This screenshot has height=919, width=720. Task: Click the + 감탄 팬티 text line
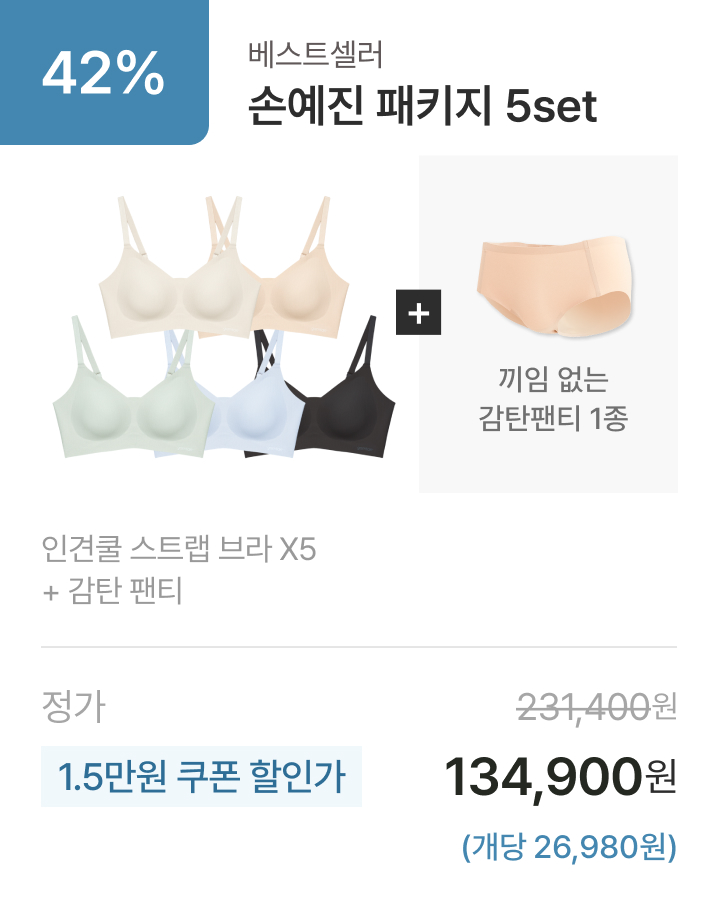pyautogui.click(x=113, y=590)
